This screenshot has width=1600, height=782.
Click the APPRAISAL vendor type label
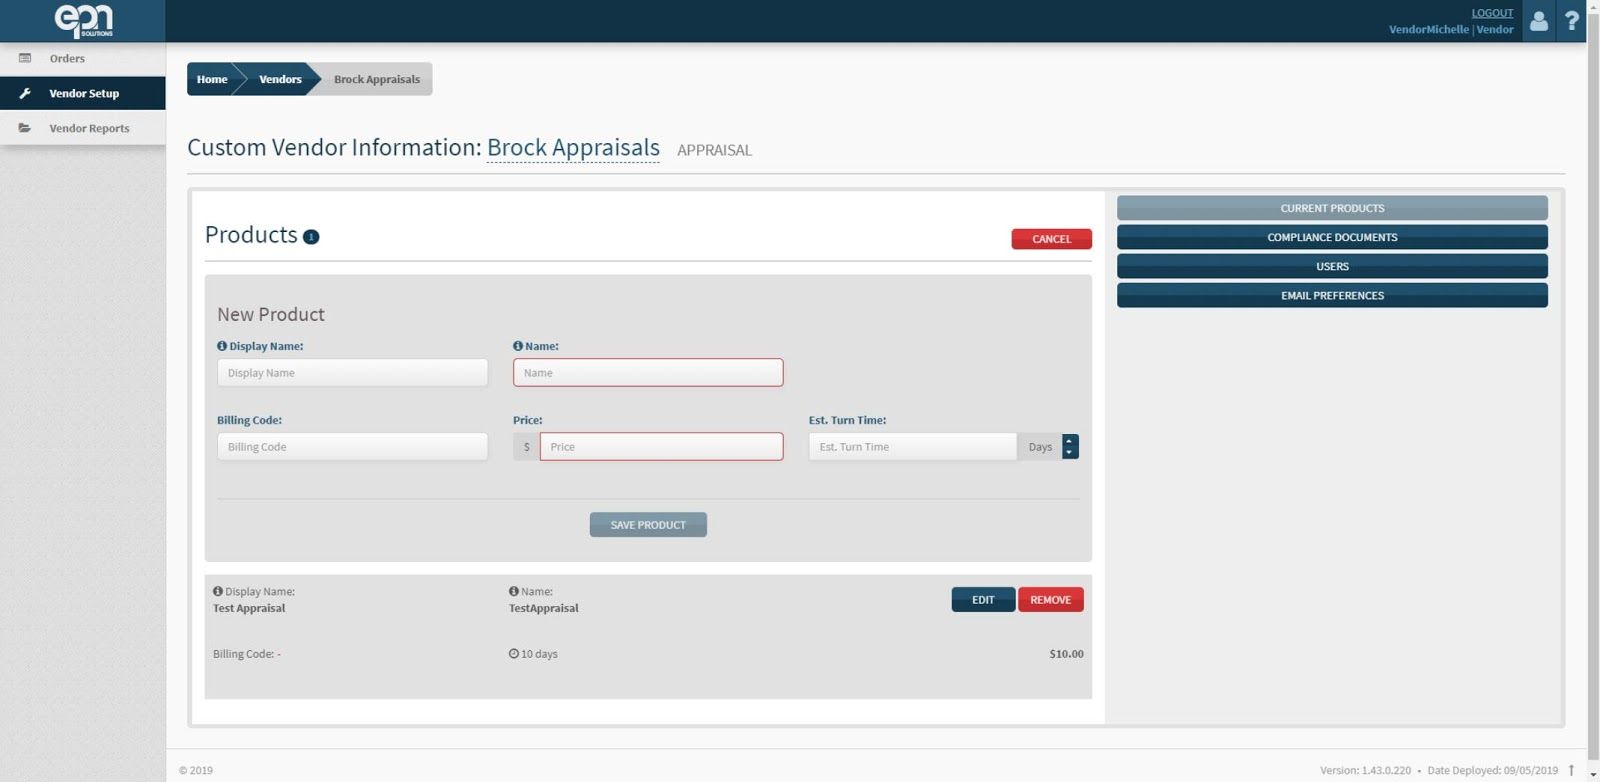point(714,150)
